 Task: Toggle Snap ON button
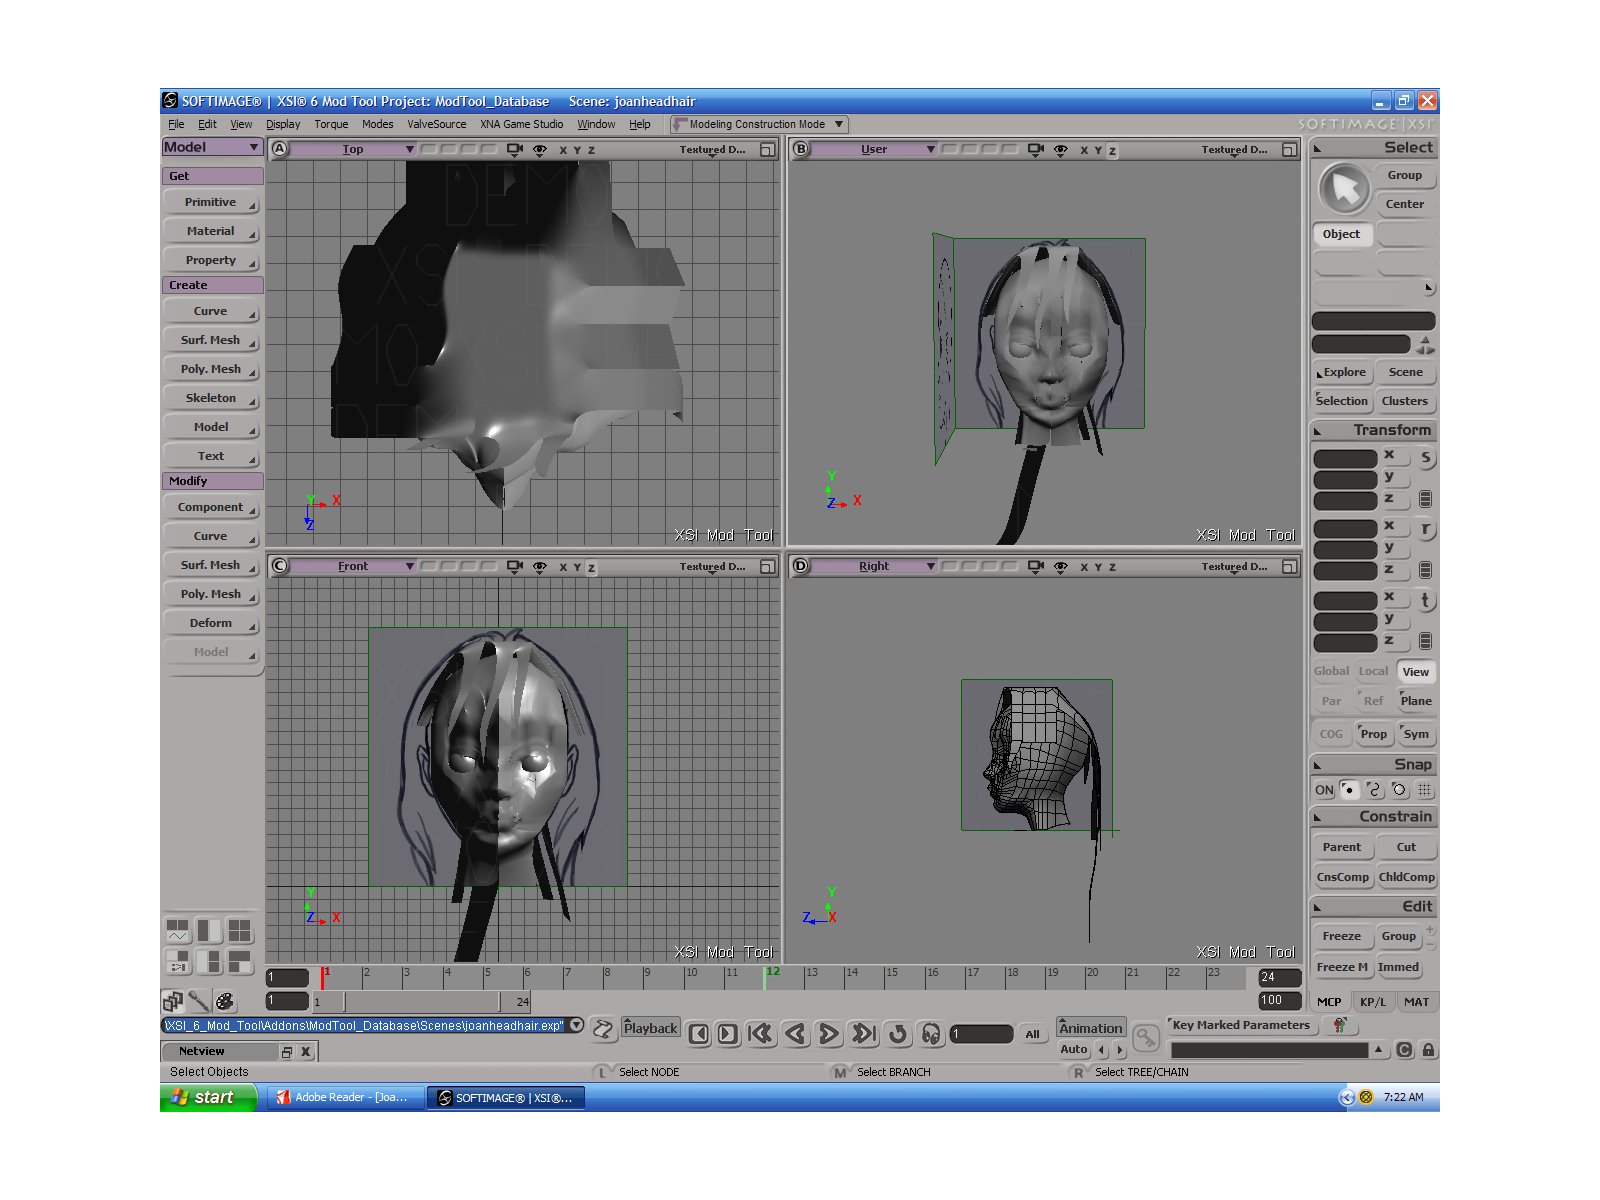click(1324, 790)
